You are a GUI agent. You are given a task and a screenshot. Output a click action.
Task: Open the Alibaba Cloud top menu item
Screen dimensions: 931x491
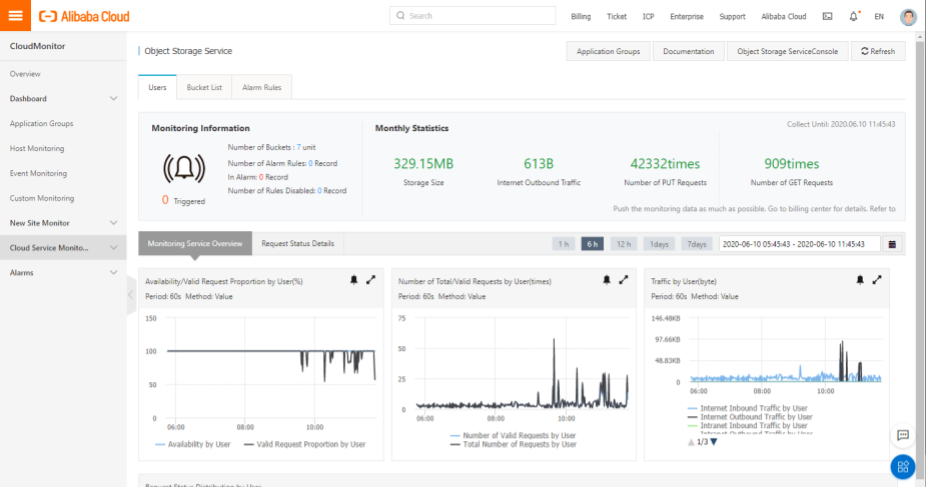784,17
